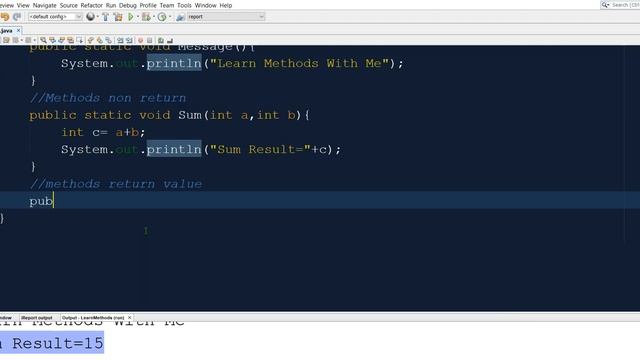This screenshot has width=640, height=360.
Task: Run the project with green arrow
Action: [x=131, y=17]
